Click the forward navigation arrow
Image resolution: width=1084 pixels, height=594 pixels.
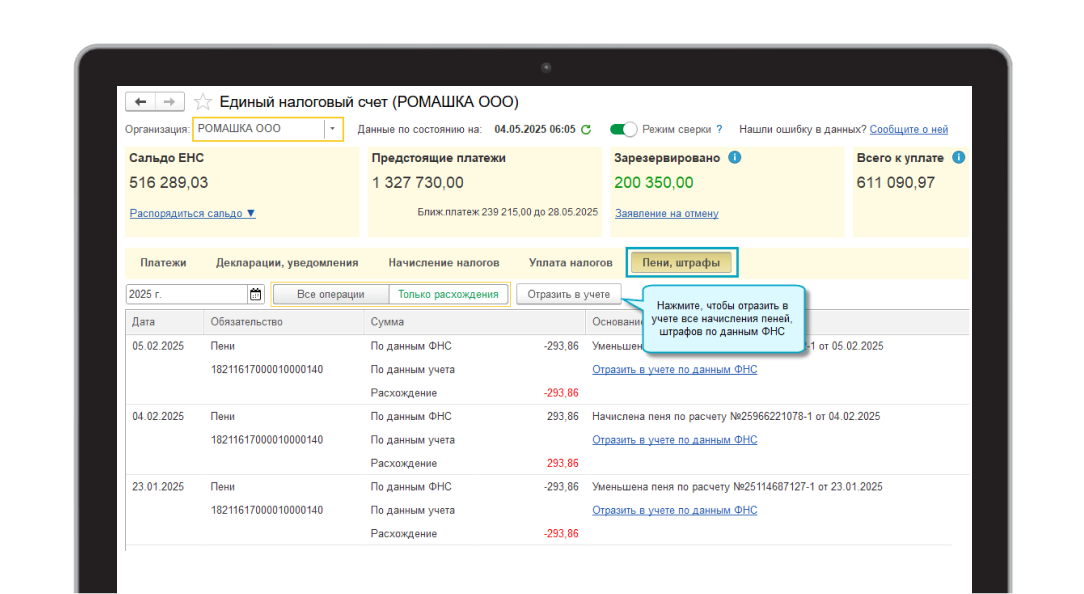click(170, 102)
